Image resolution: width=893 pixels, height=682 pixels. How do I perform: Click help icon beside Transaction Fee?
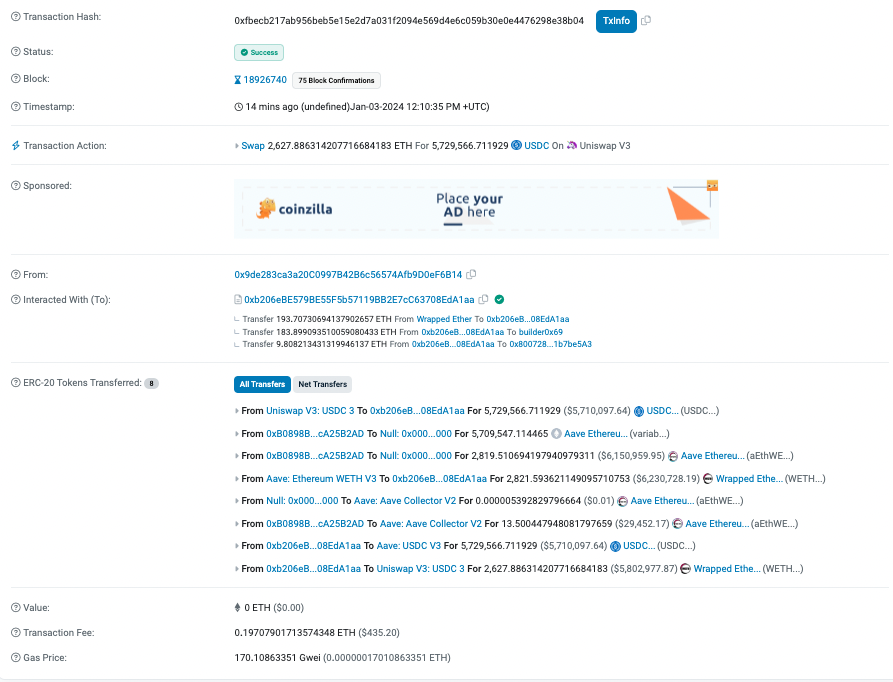point(16,633)
